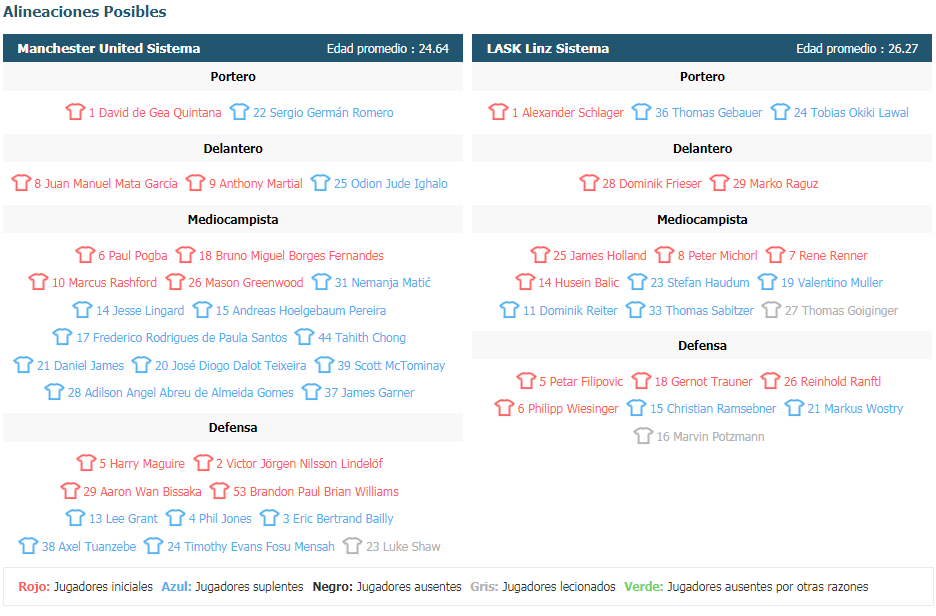Click the red shirt icon beside Marko Raguz
The height and width of the screenshot is (616, 936).
click(719, 183)
